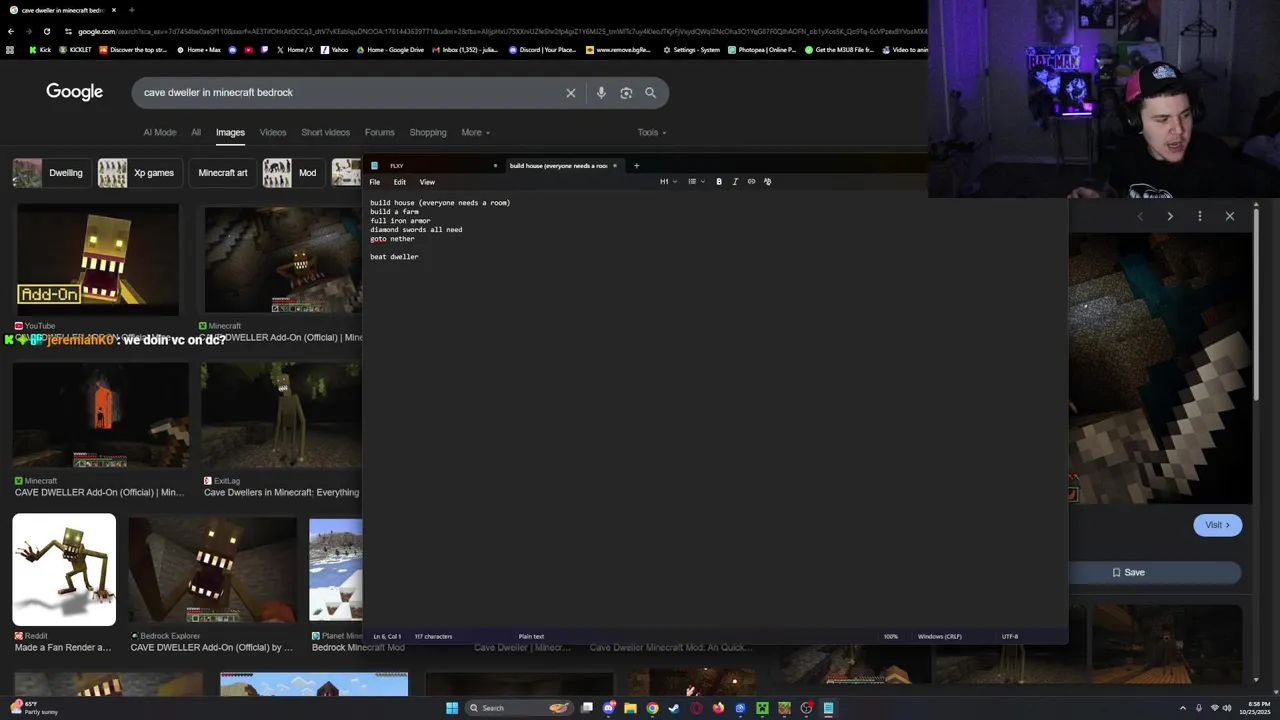The height and width of the screenshot is (720, 1280).
Task: Open the Chrome apps grid in the bookmarks bar
Action: coord(10,50)
